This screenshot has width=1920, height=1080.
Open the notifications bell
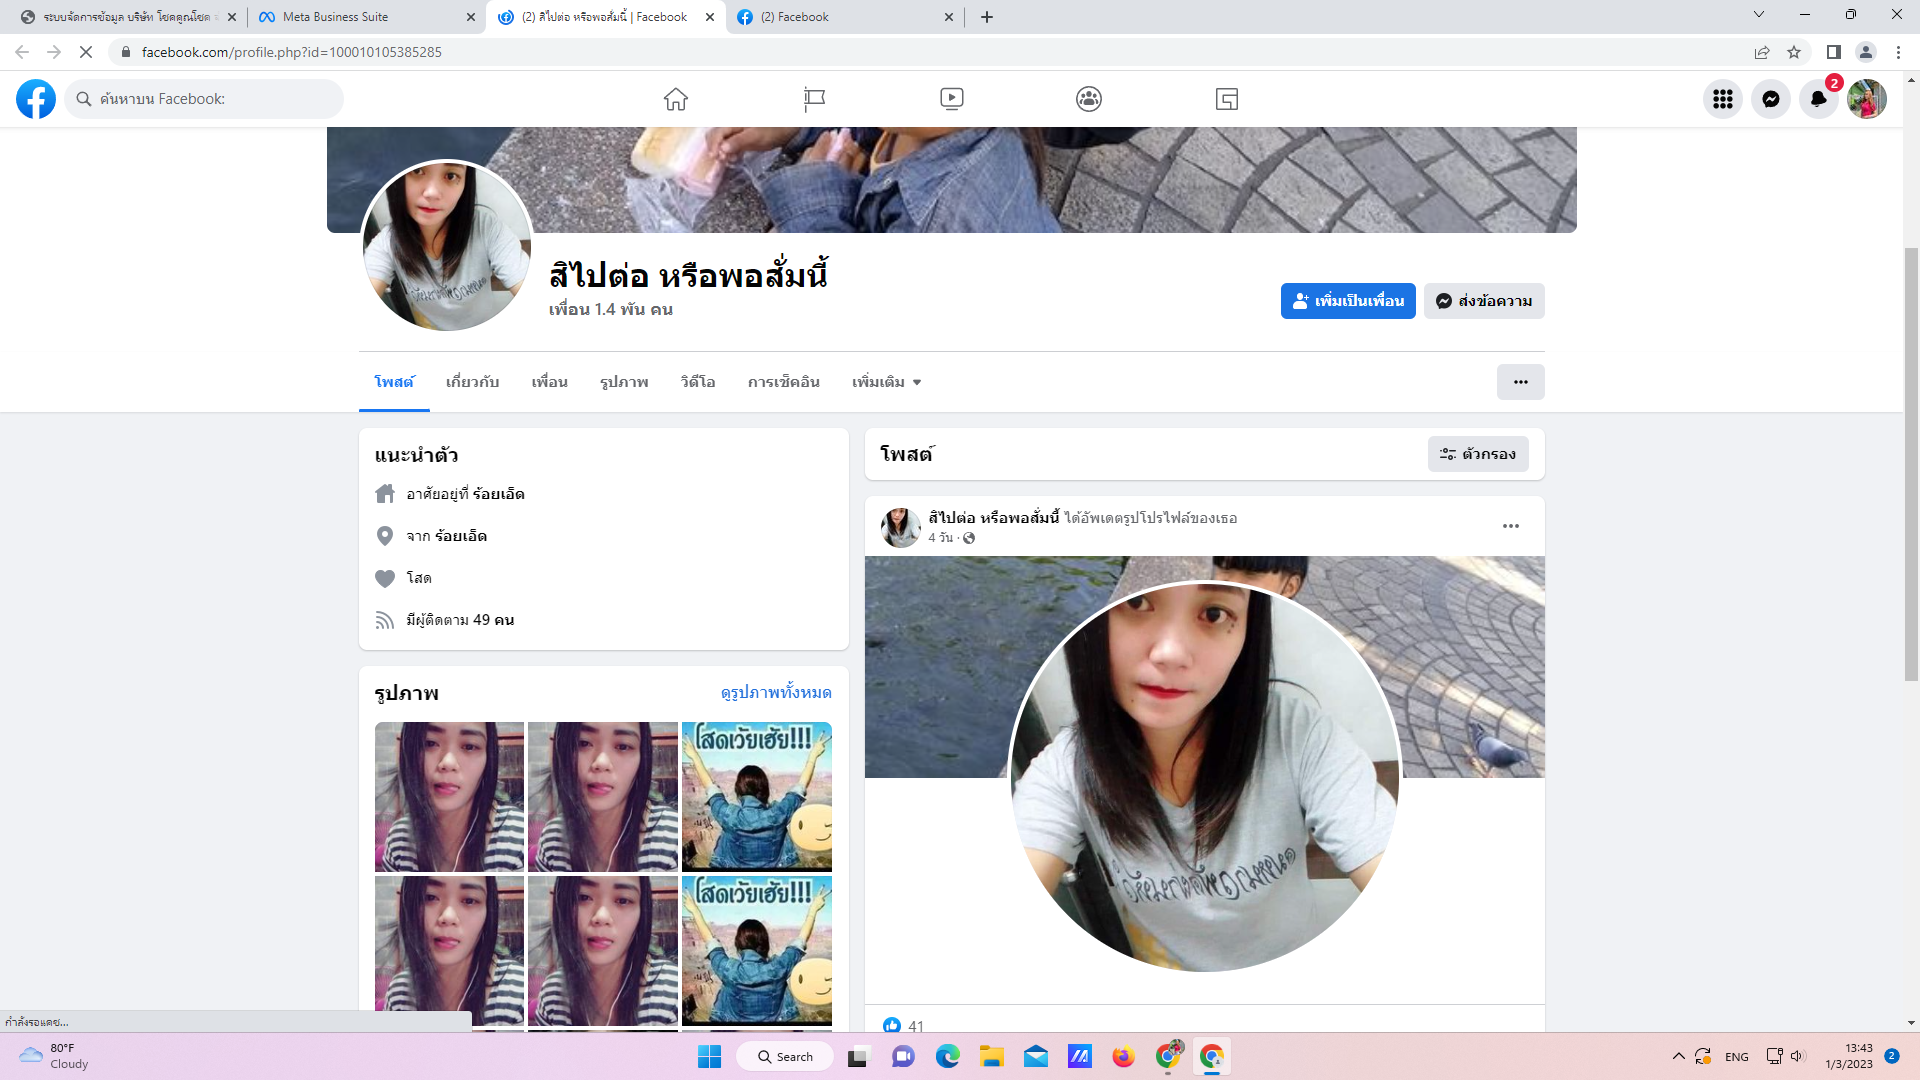pos(1818,99)
